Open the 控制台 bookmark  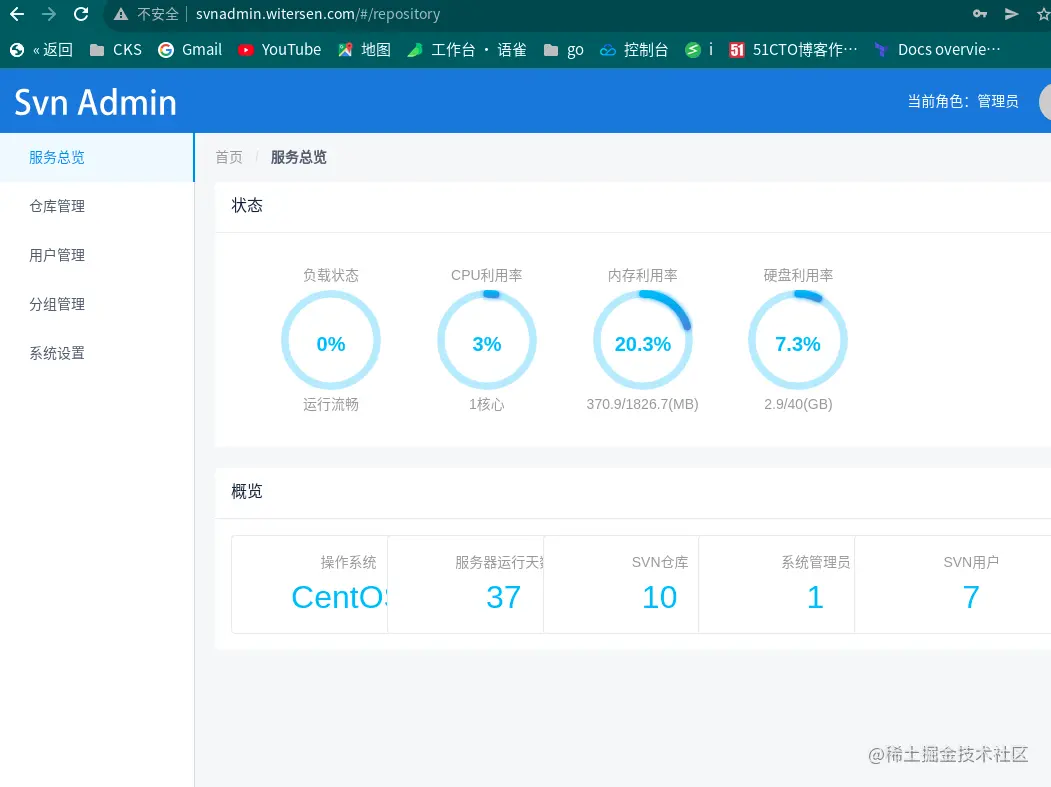(634, 50)
